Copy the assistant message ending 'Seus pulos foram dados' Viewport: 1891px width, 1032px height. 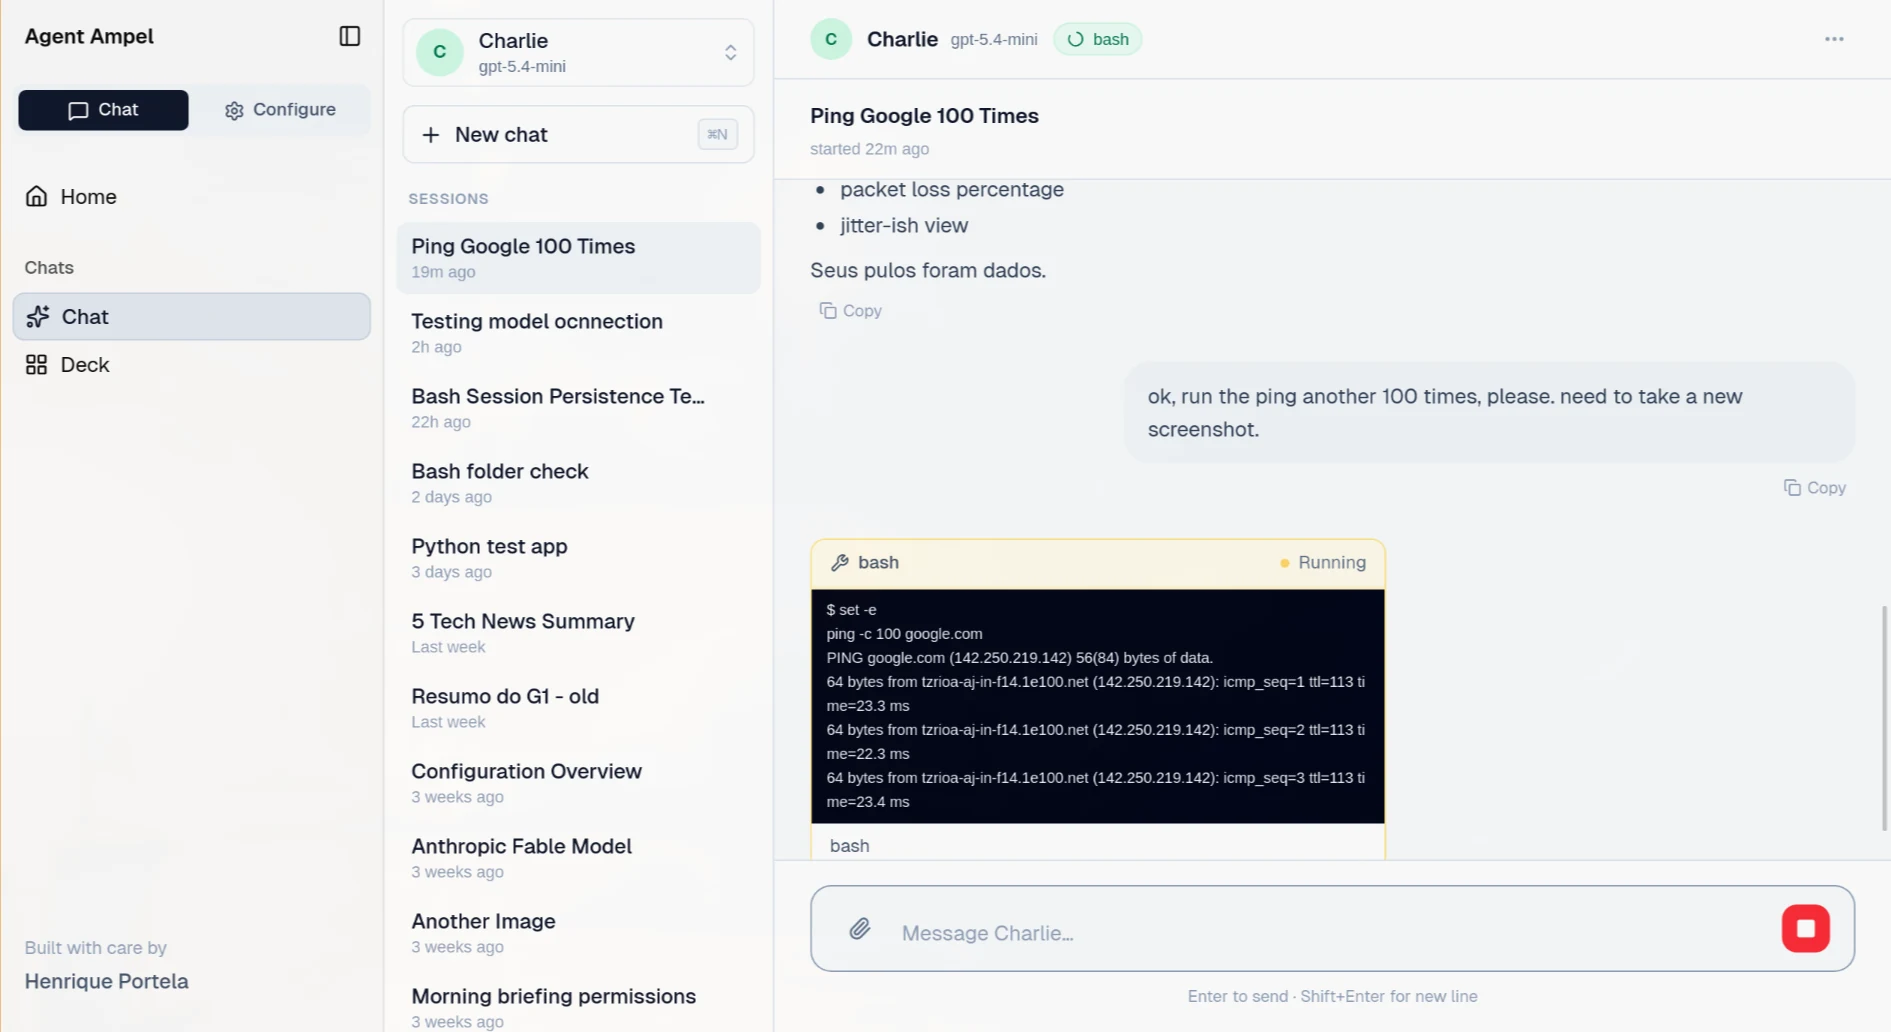(850, 311)
